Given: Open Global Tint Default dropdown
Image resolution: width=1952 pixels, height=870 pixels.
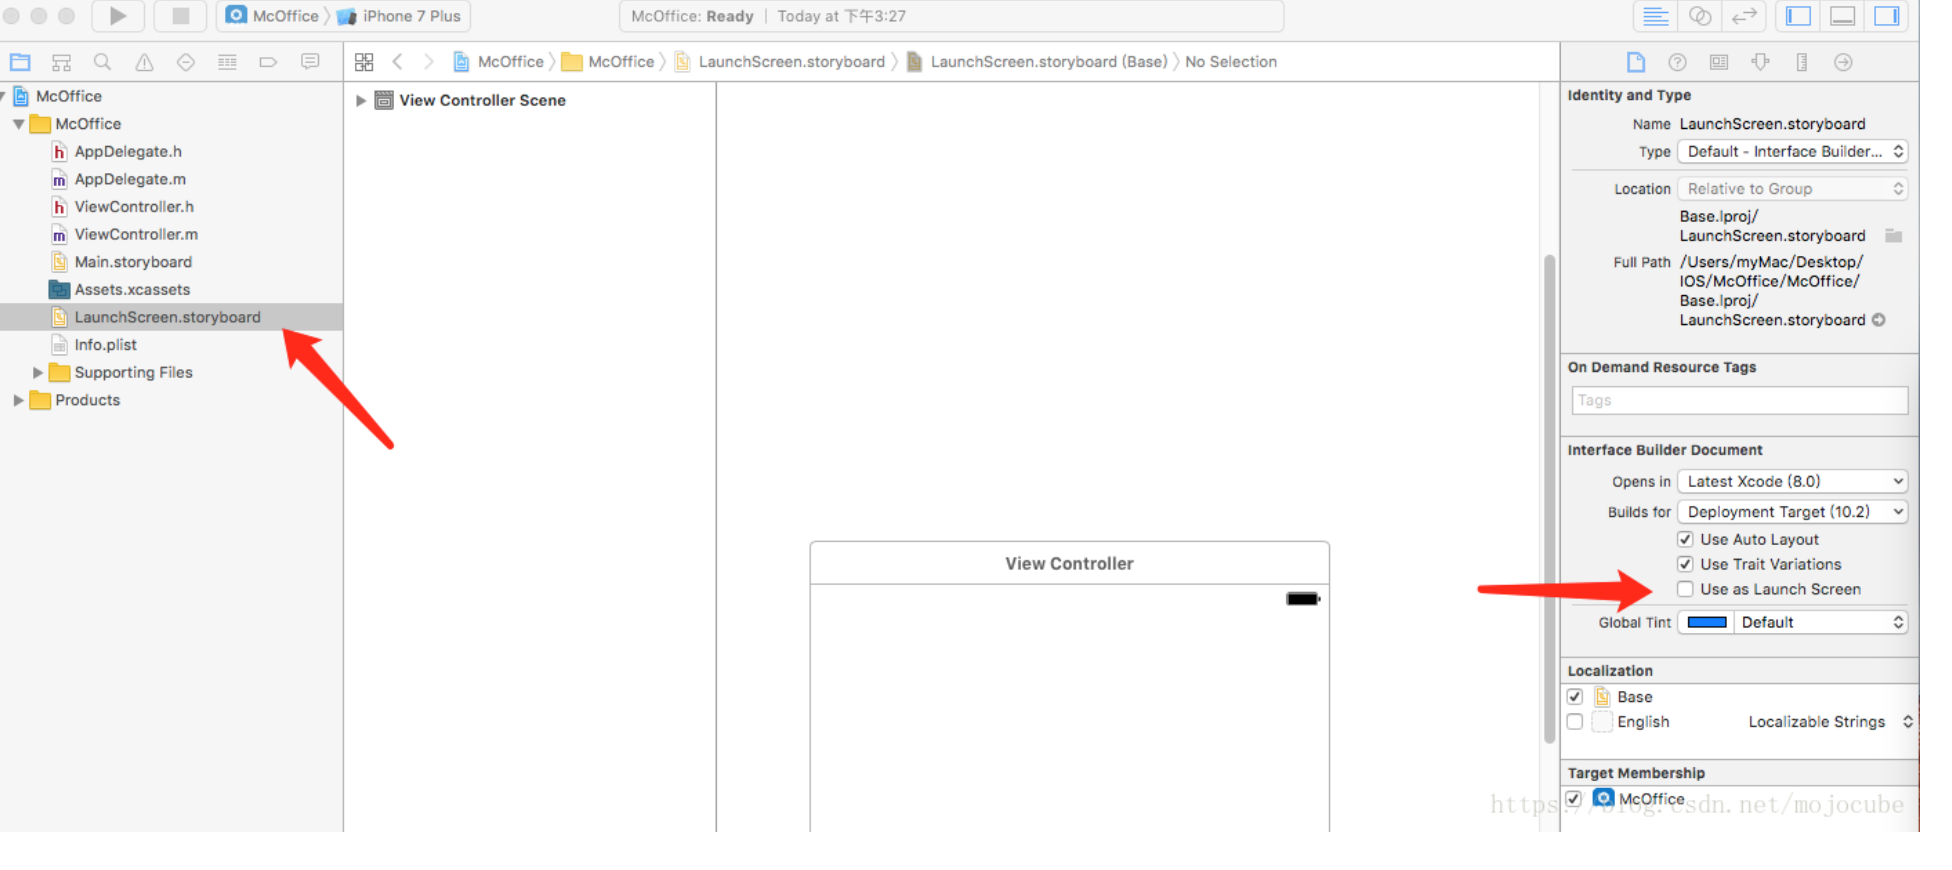Looking at the screenshot, I should (1820, 622).
